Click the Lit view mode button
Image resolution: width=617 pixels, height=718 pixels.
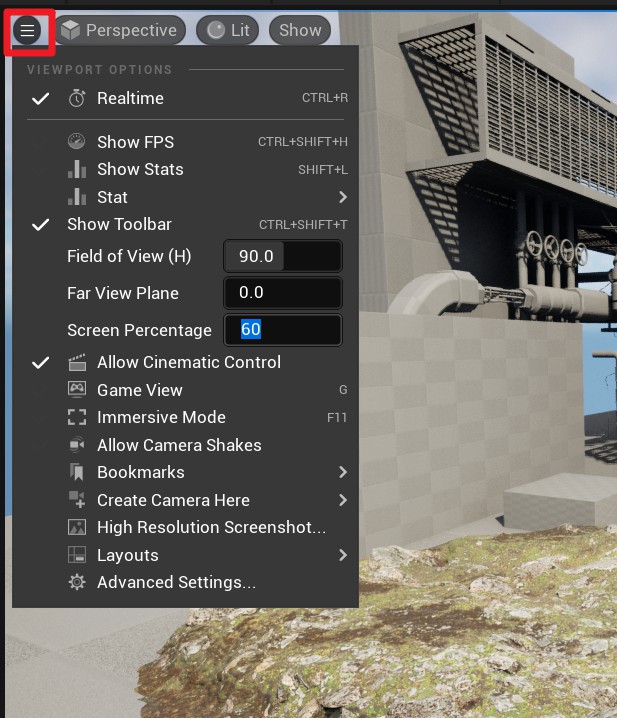point(228,30)
